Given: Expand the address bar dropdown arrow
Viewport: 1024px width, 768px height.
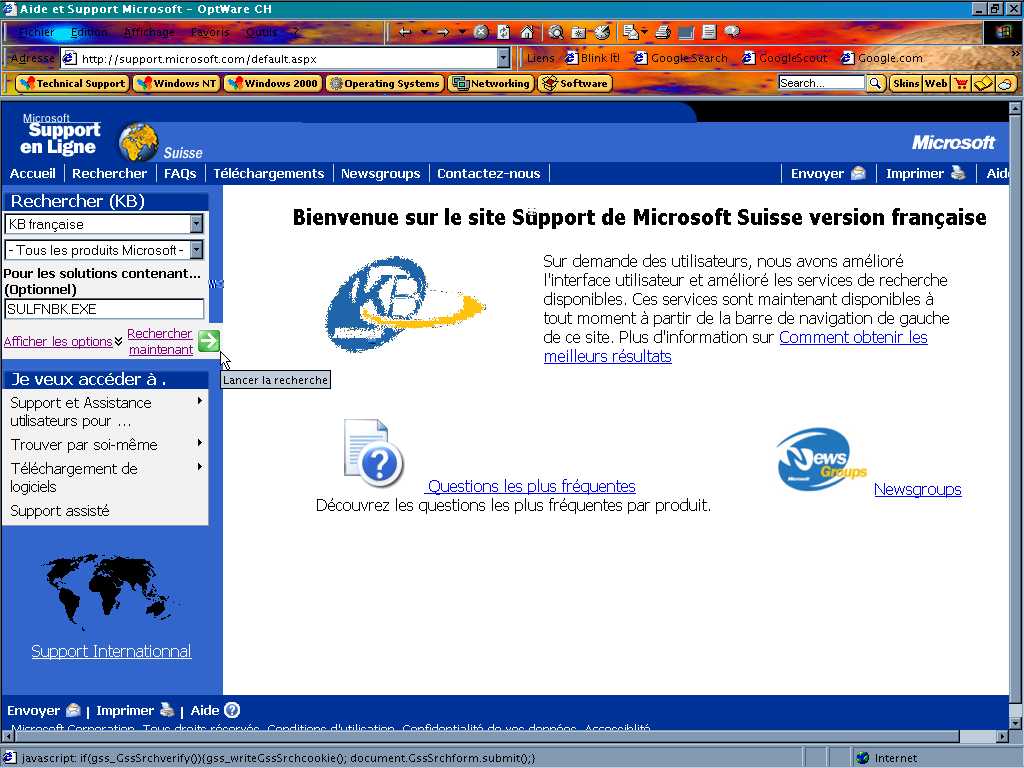Looking at the screenshot, I should 504,59.
